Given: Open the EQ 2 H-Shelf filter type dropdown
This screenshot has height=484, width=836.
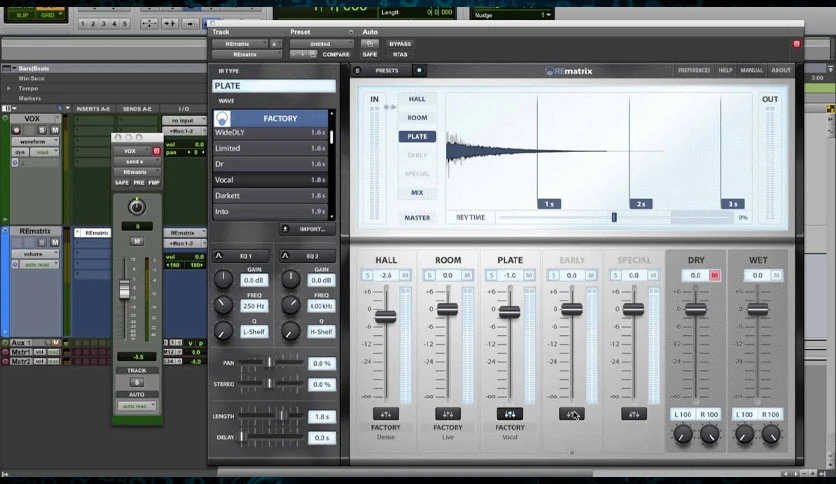Looking at the screenshot, I should (x=321, y=332).
